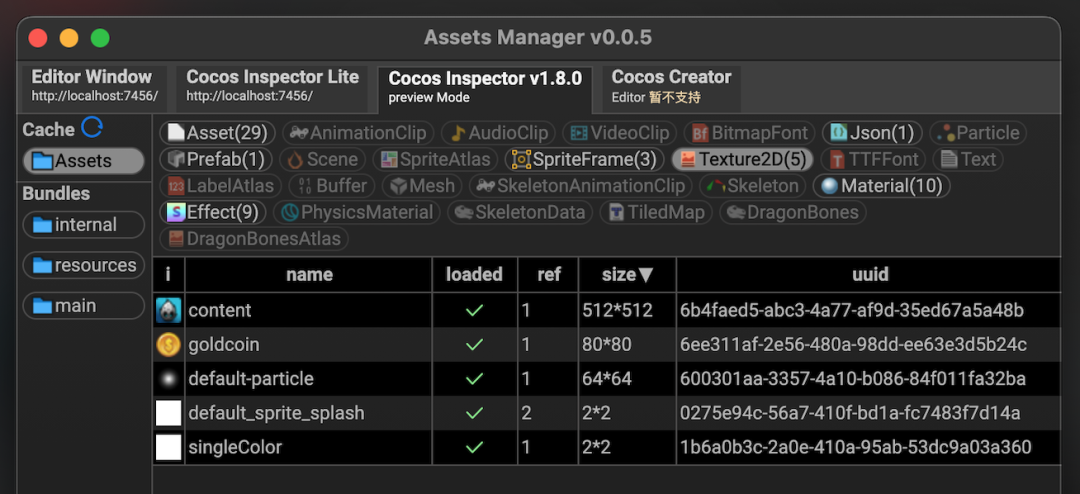Filter by Prefab(1) type
The image size is (1080, 494).
pyautogui.click(x=216, y=159)
